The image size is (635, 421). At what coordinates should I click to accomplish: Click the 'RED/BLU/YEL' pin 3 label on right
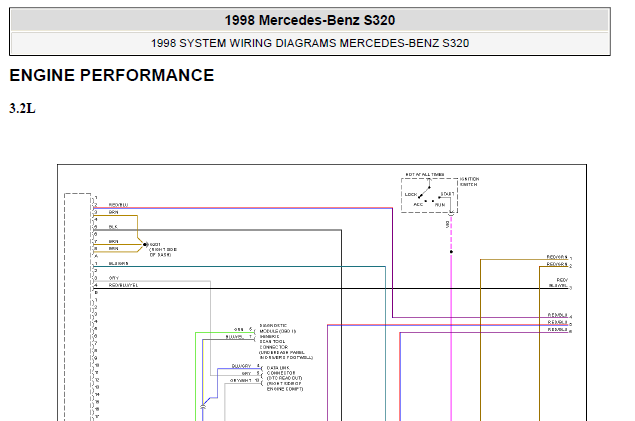click(x=560, y=283)
